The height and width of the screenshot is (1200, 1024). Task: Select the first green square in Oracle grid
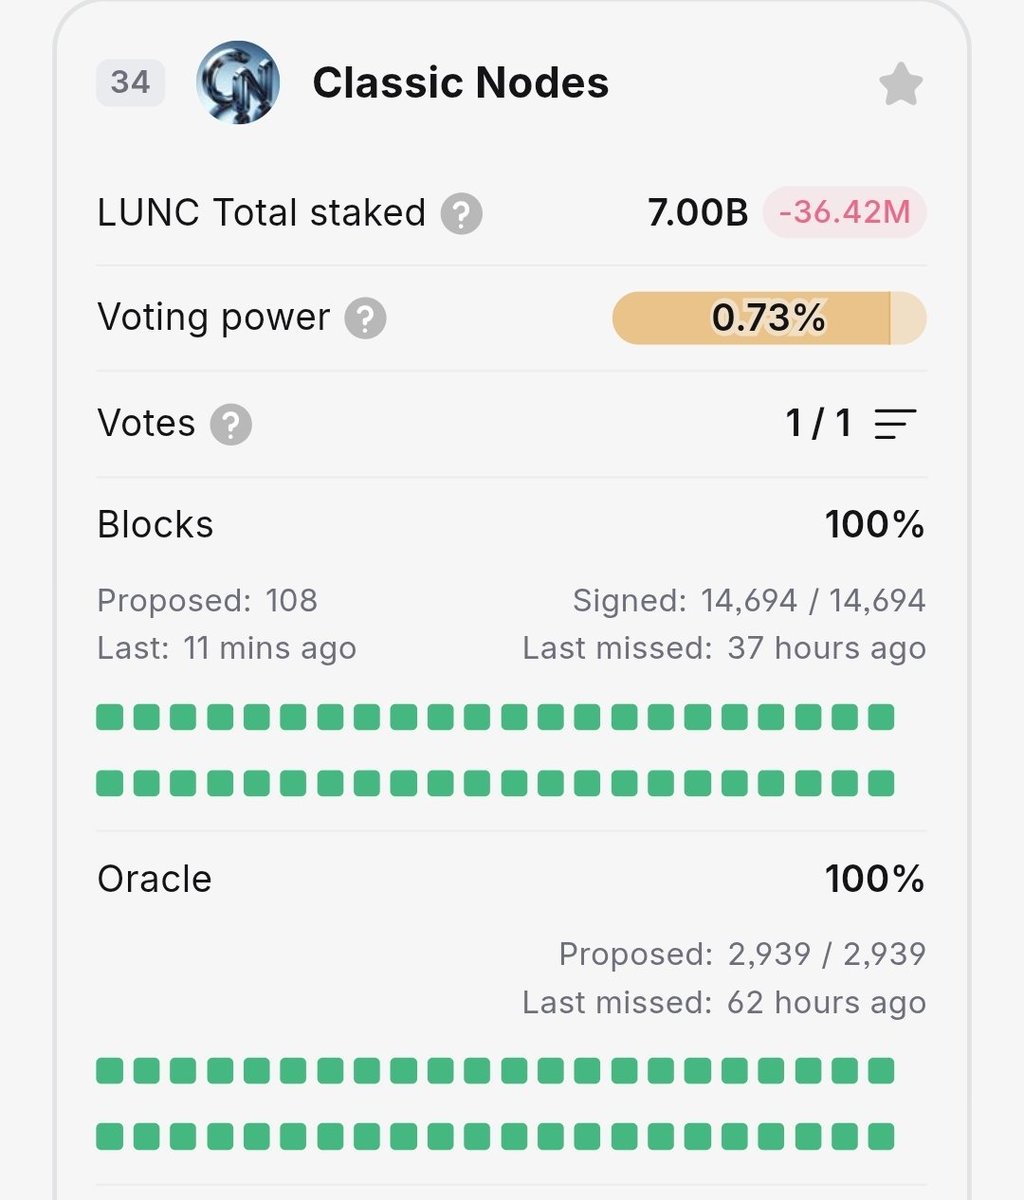pyautogui.click(x=110, y=1071)
